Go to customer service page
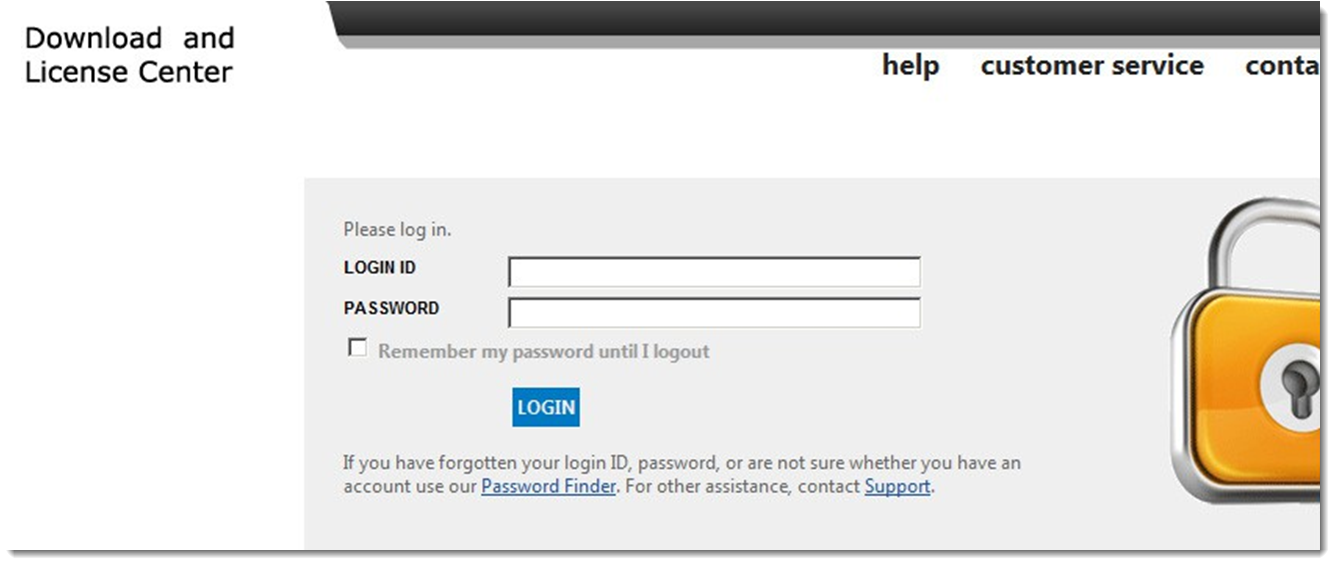The image size is (1335, 565). coord(1092,66)
